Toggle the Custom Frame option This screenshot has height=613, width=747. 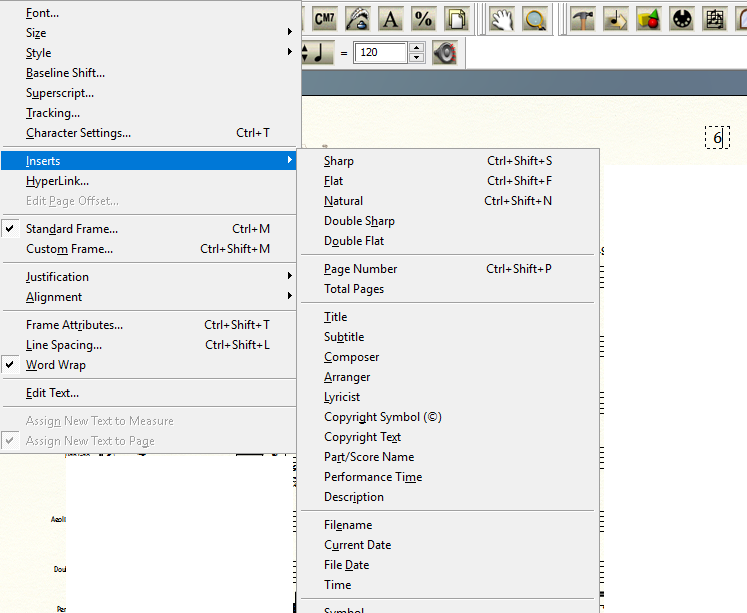coord(70,249)
